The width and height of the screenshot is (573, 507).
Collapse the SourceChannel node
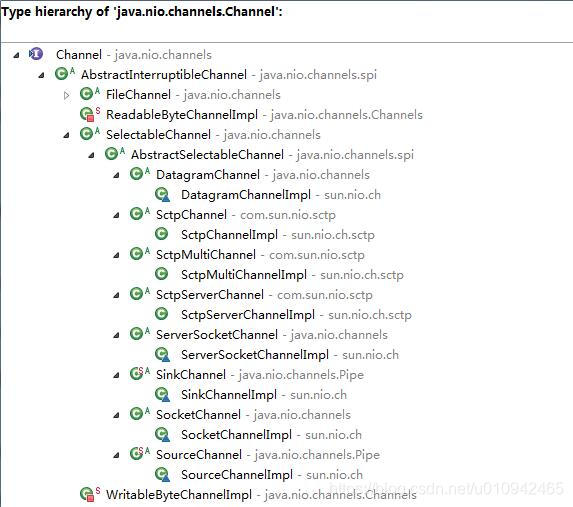click(116, 455)
